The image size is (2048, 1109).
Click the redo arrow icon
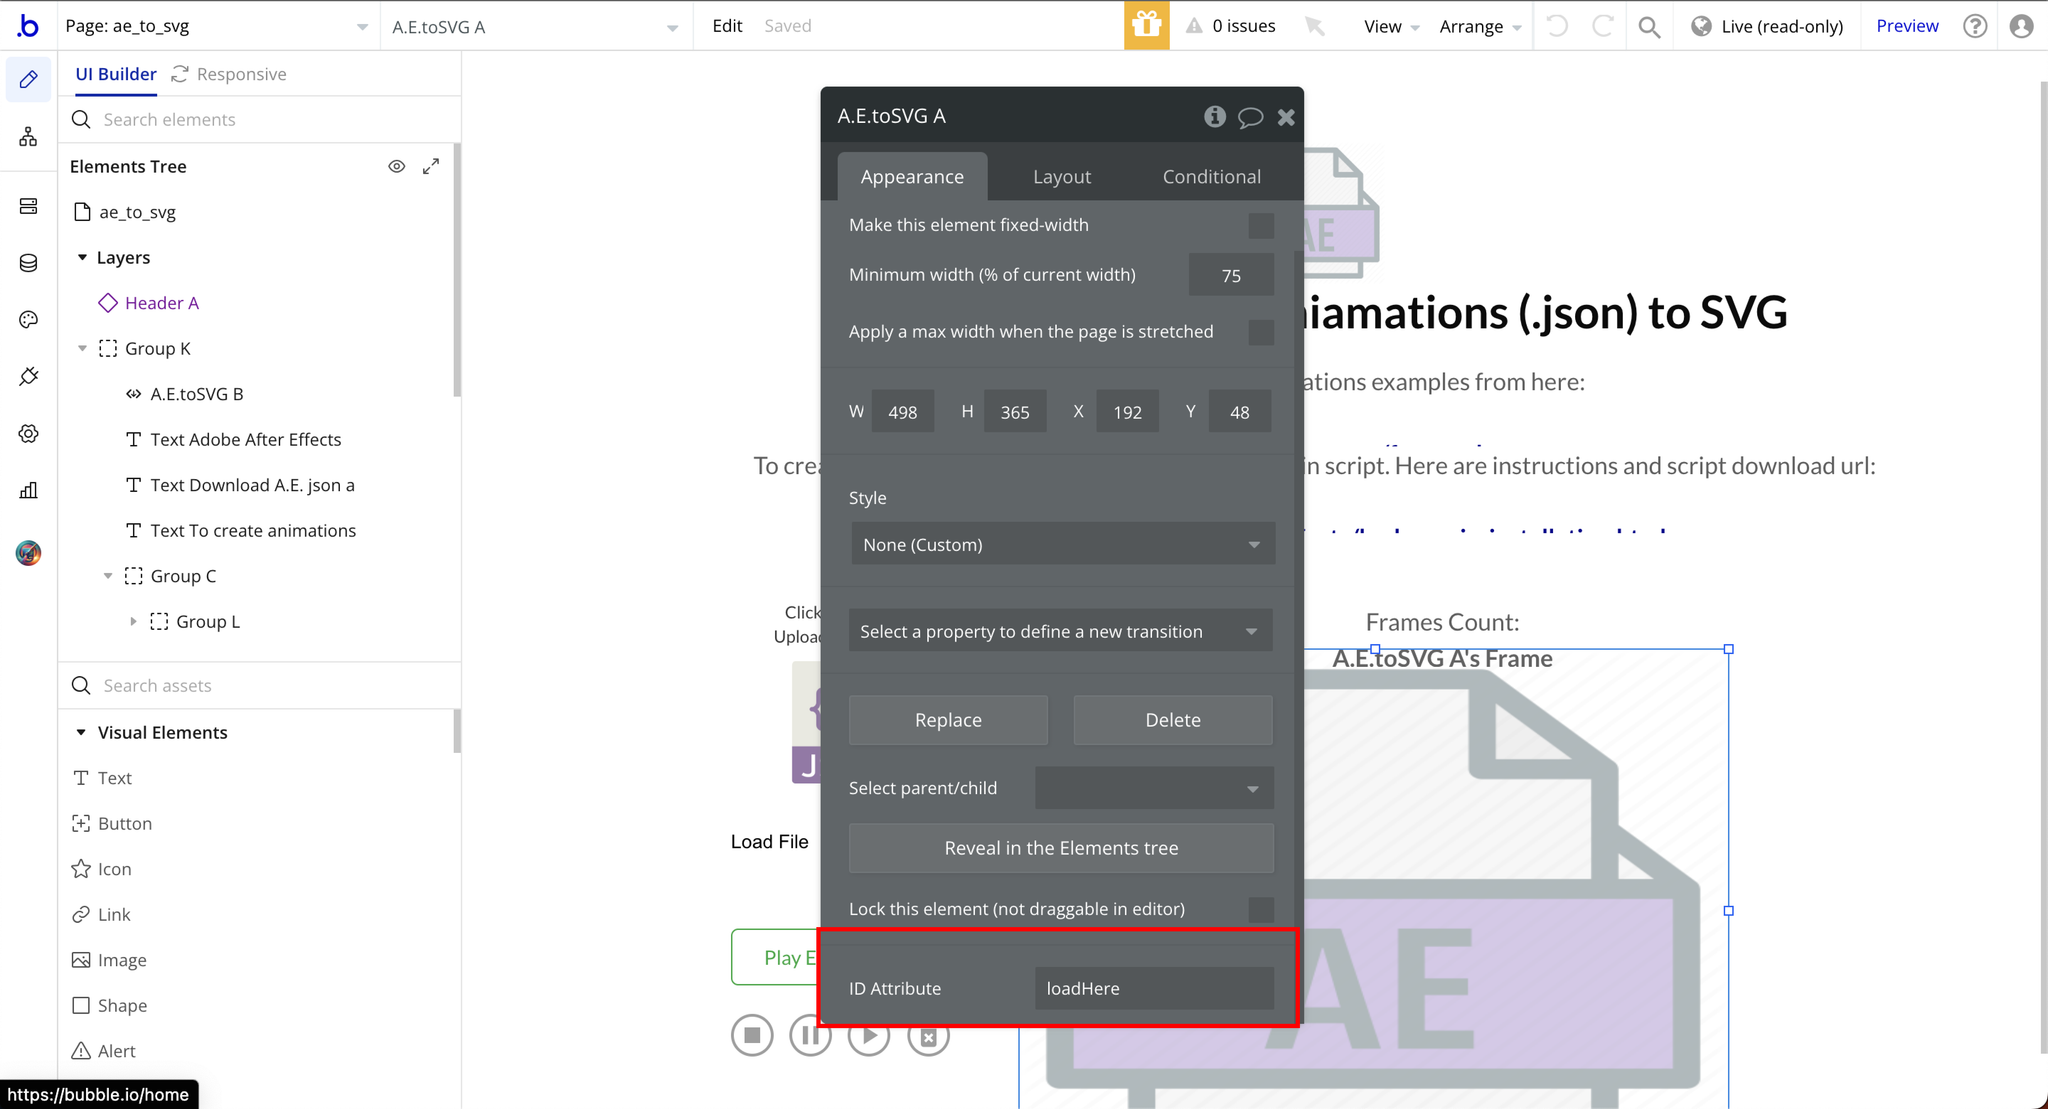pyautogui.click(x=1602, y=26)
